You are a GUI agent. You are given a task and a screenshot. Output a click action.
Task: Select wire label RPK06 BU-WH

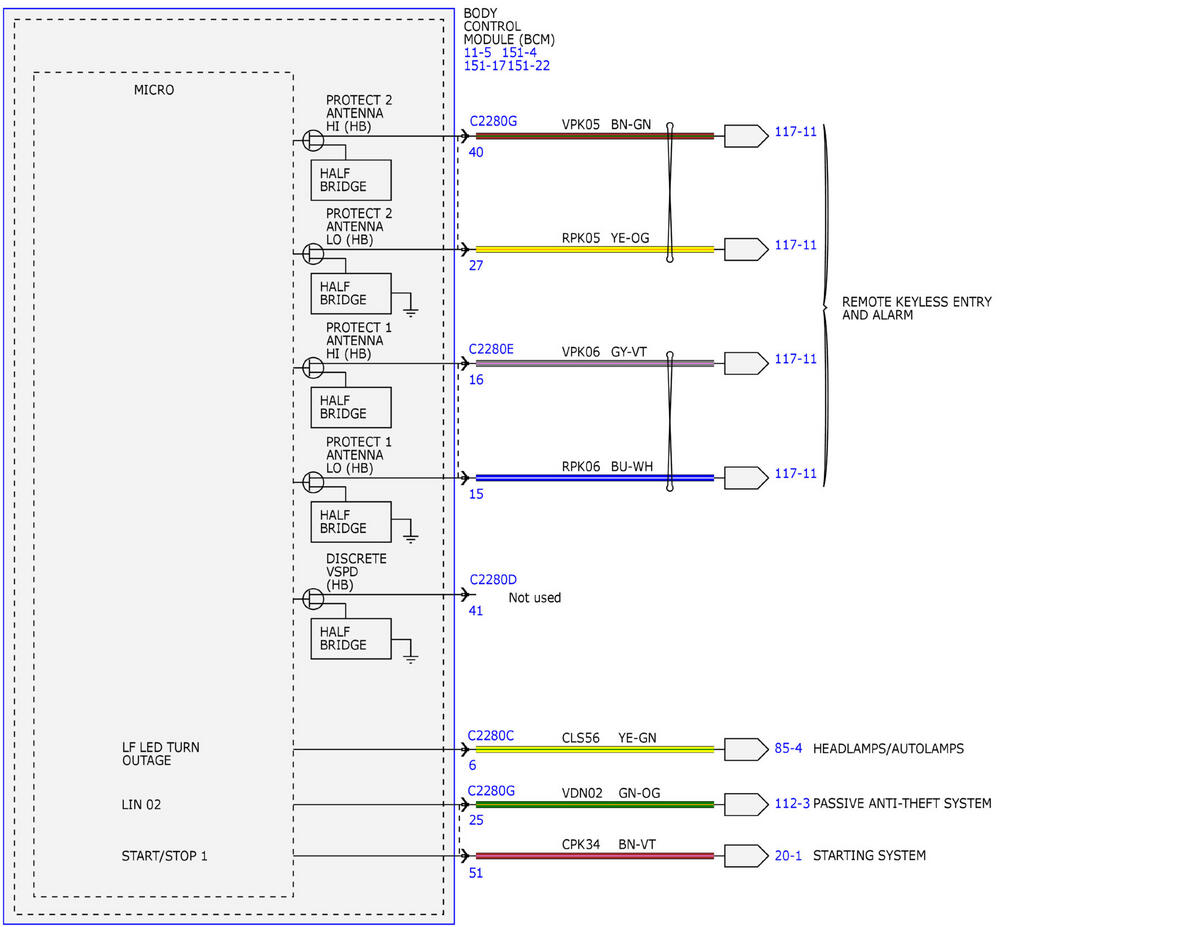pyautogui.click(x=606, y=466)
